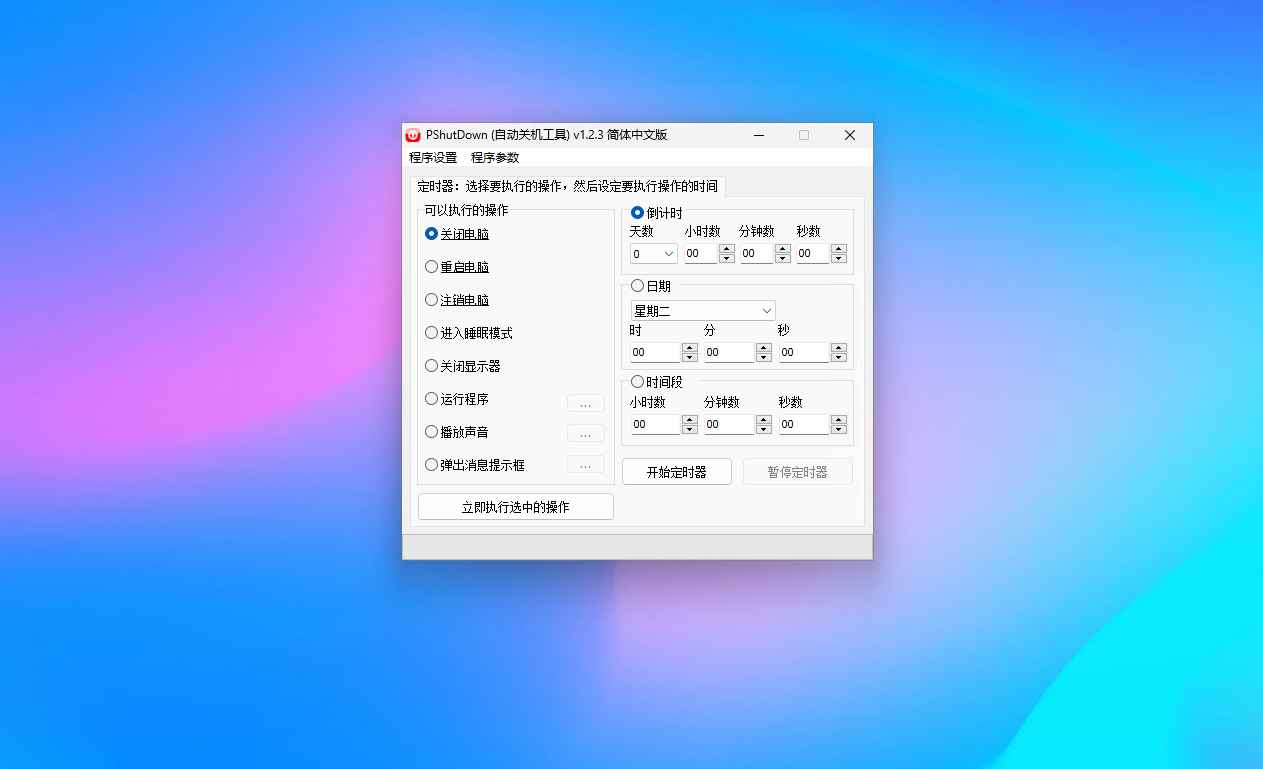Select the 倒计时 countdown mode
1263x769 pixels.
(637, 213)
